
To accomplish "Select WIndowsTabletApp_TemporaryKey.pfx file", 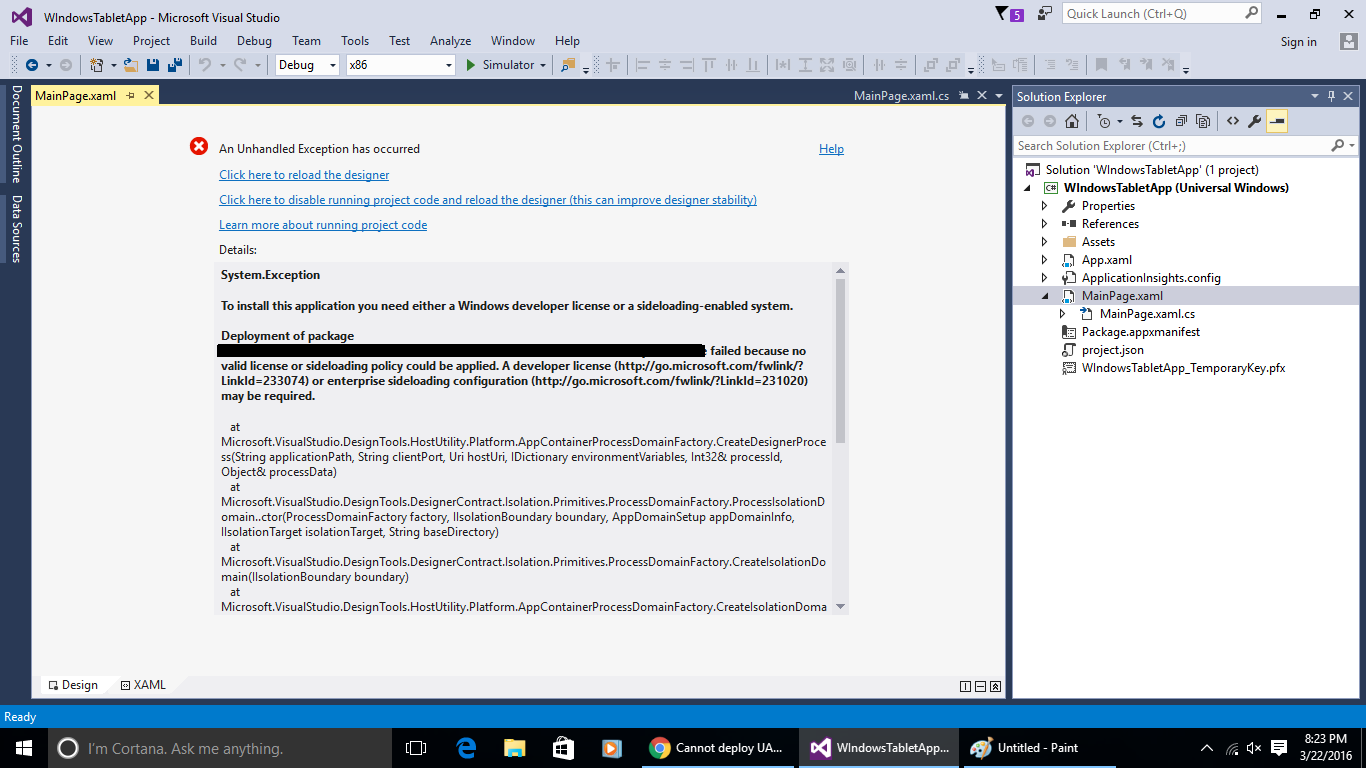I will (1183, 368).
